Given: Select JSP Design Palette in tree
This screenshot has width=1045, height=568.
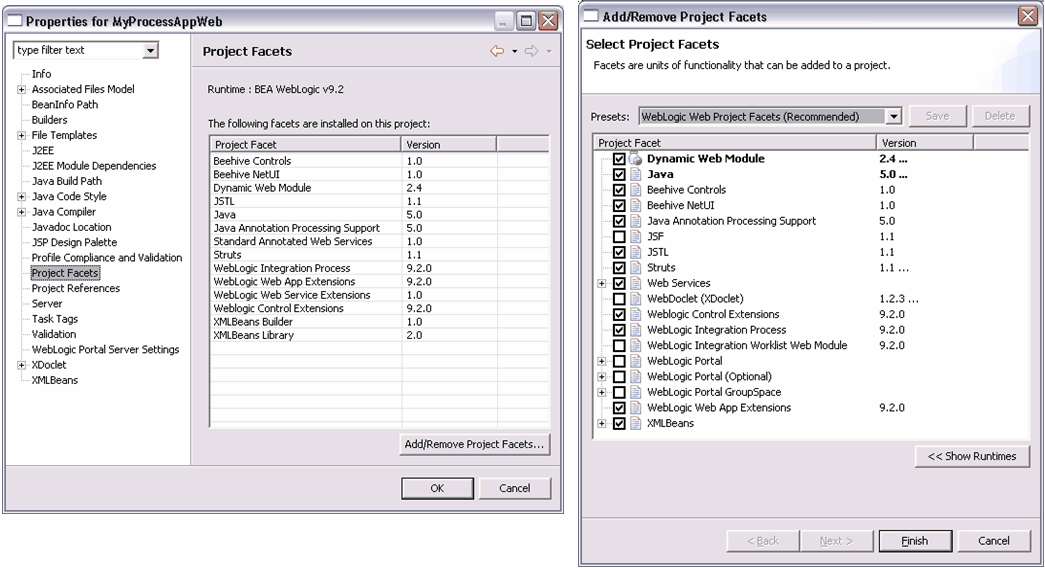Looking at the screenshot, I should click(74, 243).
